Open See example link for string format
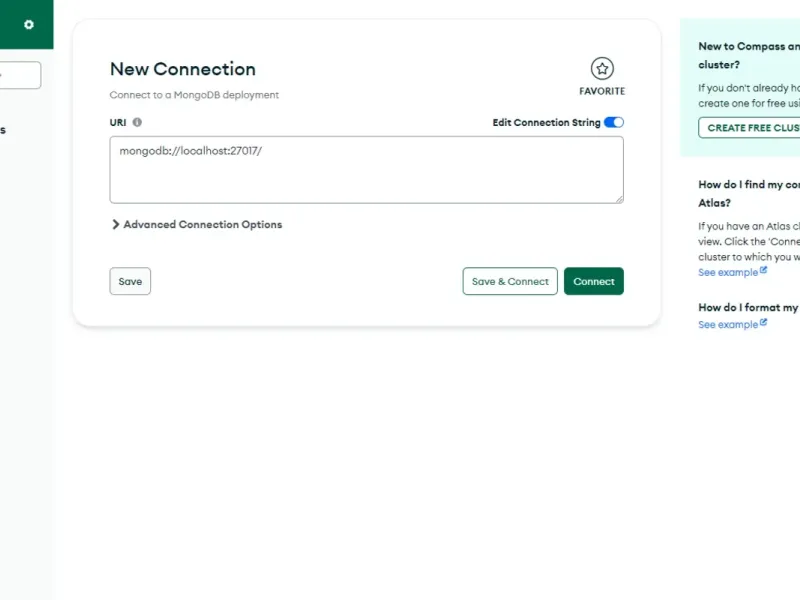Image resolution: width=800 pixels, height=600 pixels. (x=728, y=325)
